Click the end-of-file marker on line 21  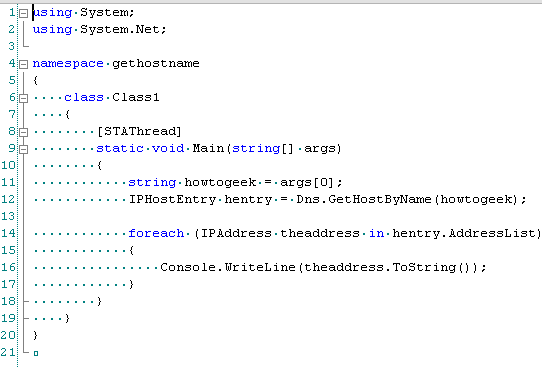tap(36, 353)
